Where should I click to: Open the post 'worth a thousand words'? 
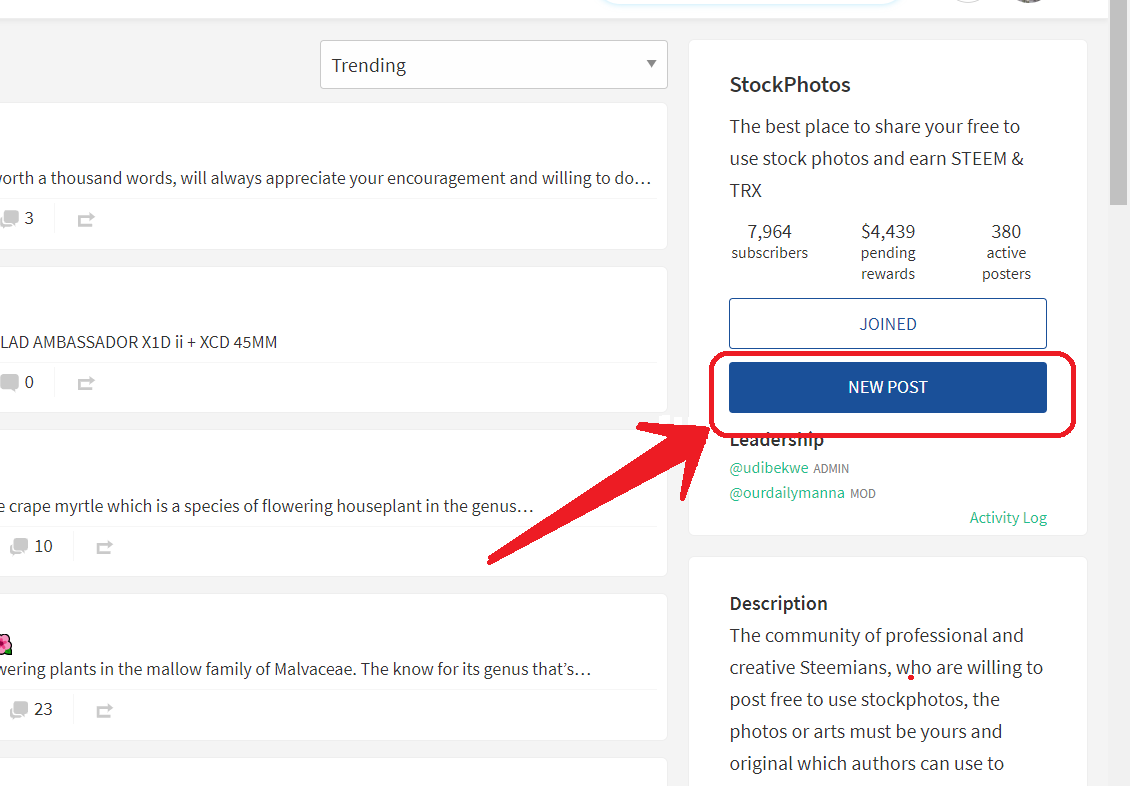[x=326, y=178]
